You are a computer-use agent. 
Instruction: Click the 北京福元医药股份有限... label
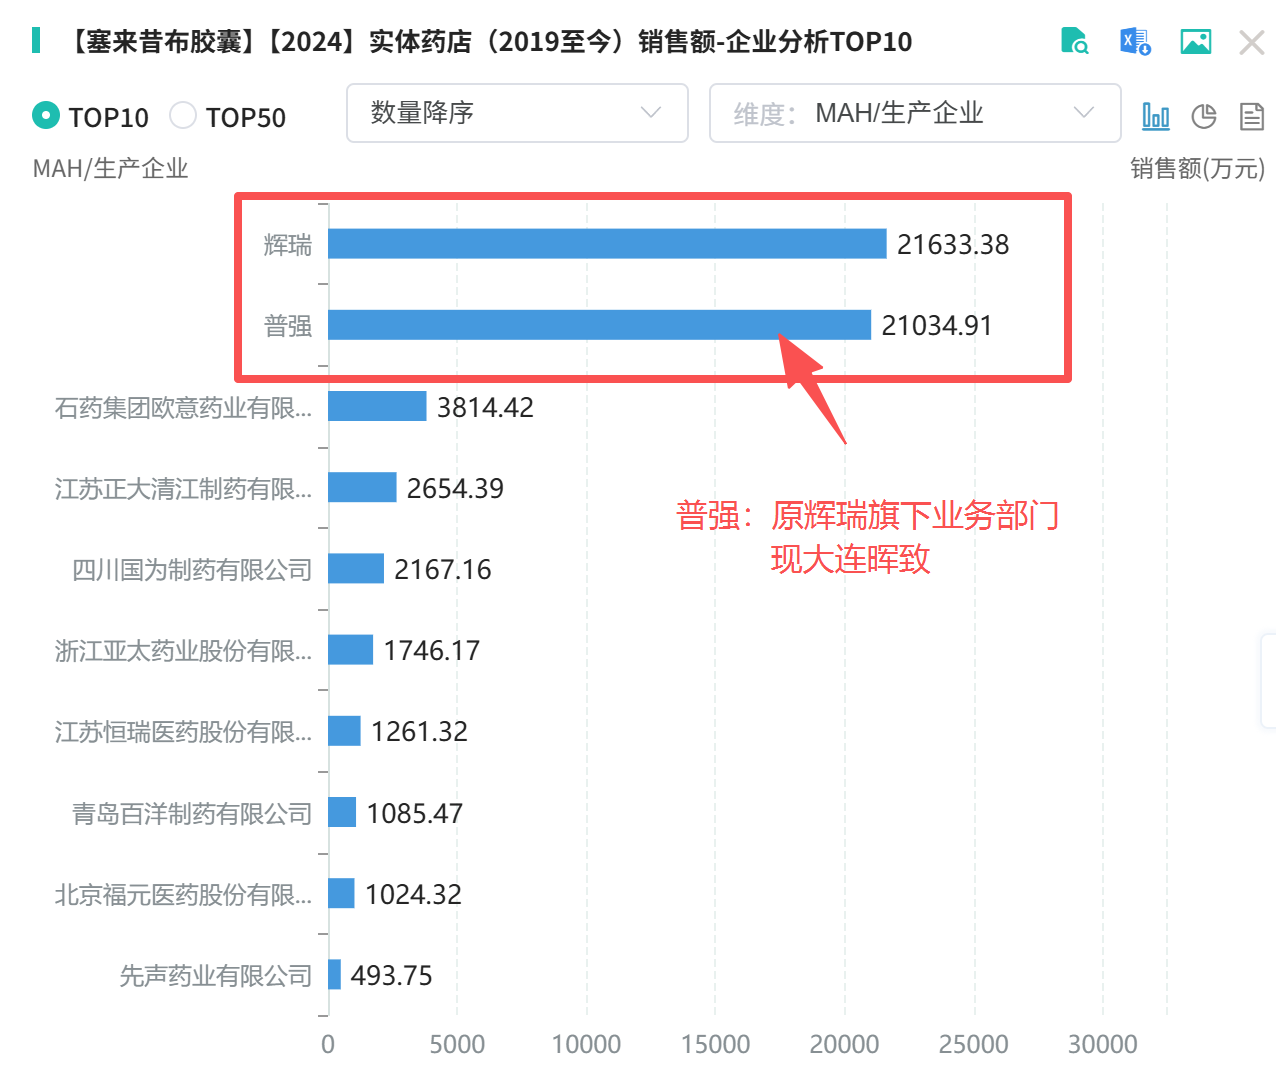183,894
